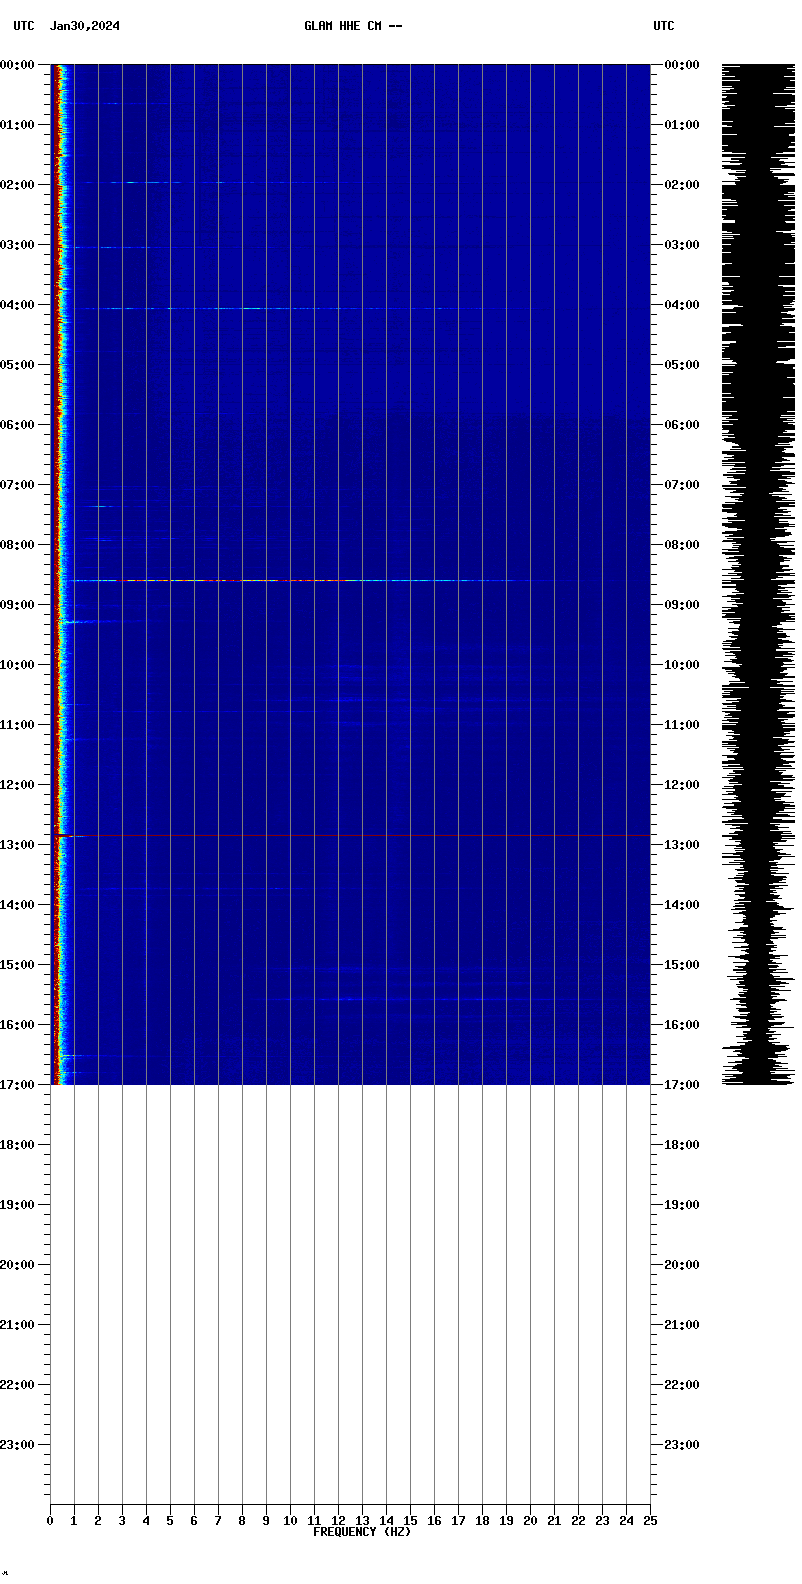Viewport: 802px width, 1584px height.
Task: Click the 0 Hz frequency axis tick label
Action: 50,1521
